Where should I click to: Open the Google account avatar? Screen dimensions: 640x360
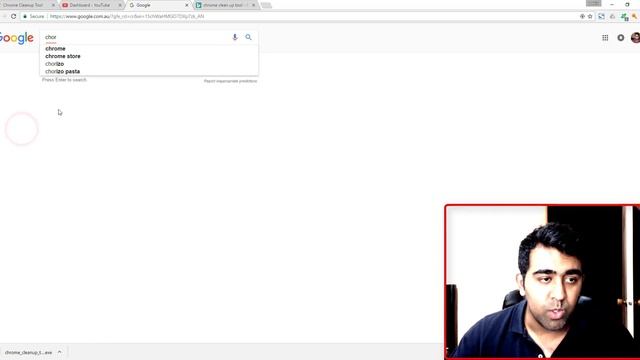636,38
